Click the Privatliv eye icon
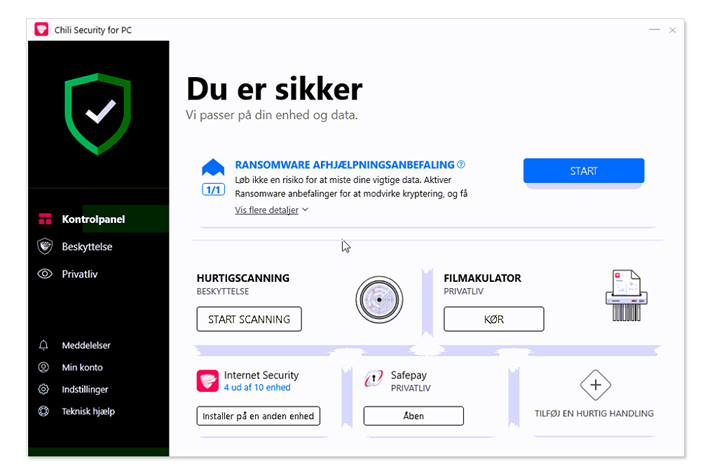The image size is (713, 476). (45, 274)
